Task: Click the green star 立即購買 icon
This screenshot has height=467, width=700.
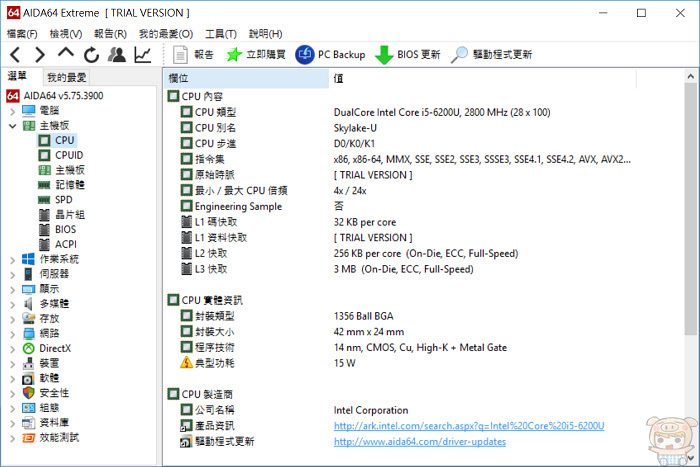Action: click(234, 55)
